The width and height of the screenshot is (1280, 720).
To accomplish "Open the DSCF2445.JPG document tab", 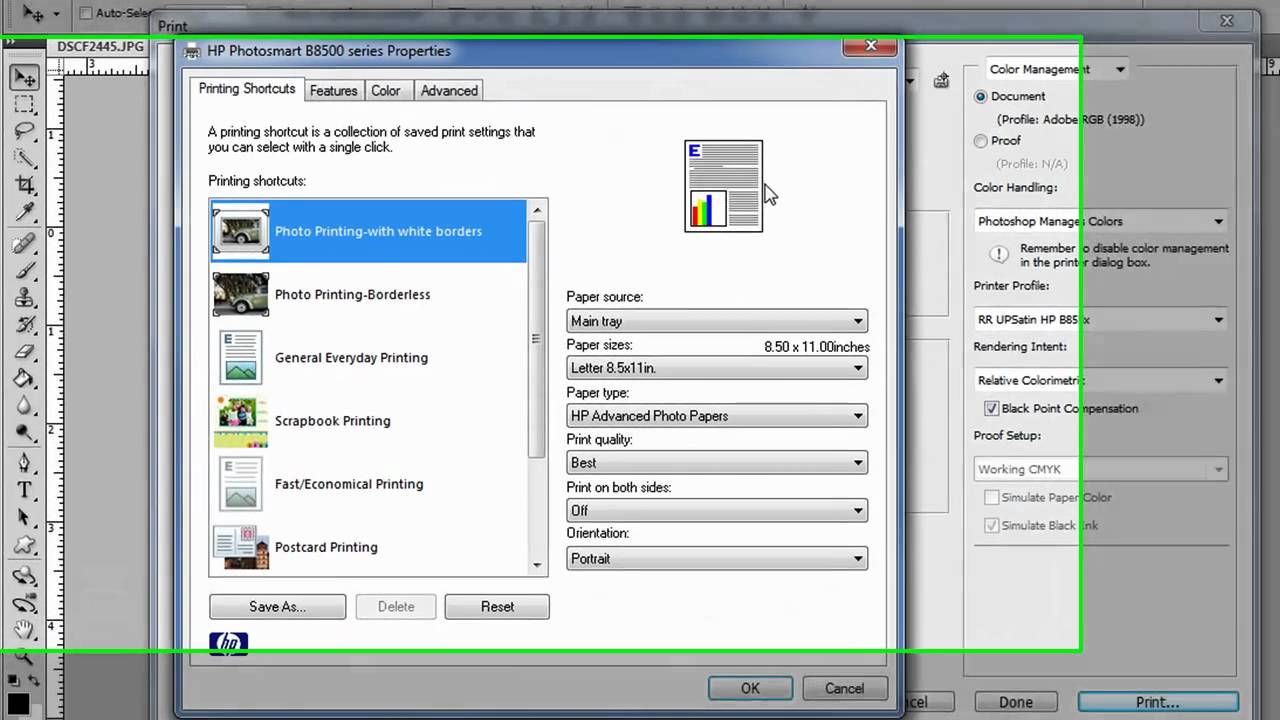I will 100,46.
